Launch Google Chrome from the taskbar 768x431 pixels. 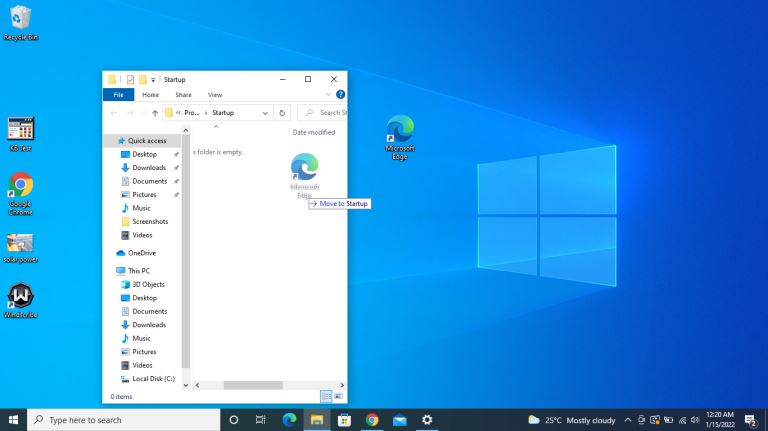coord(372,420)
